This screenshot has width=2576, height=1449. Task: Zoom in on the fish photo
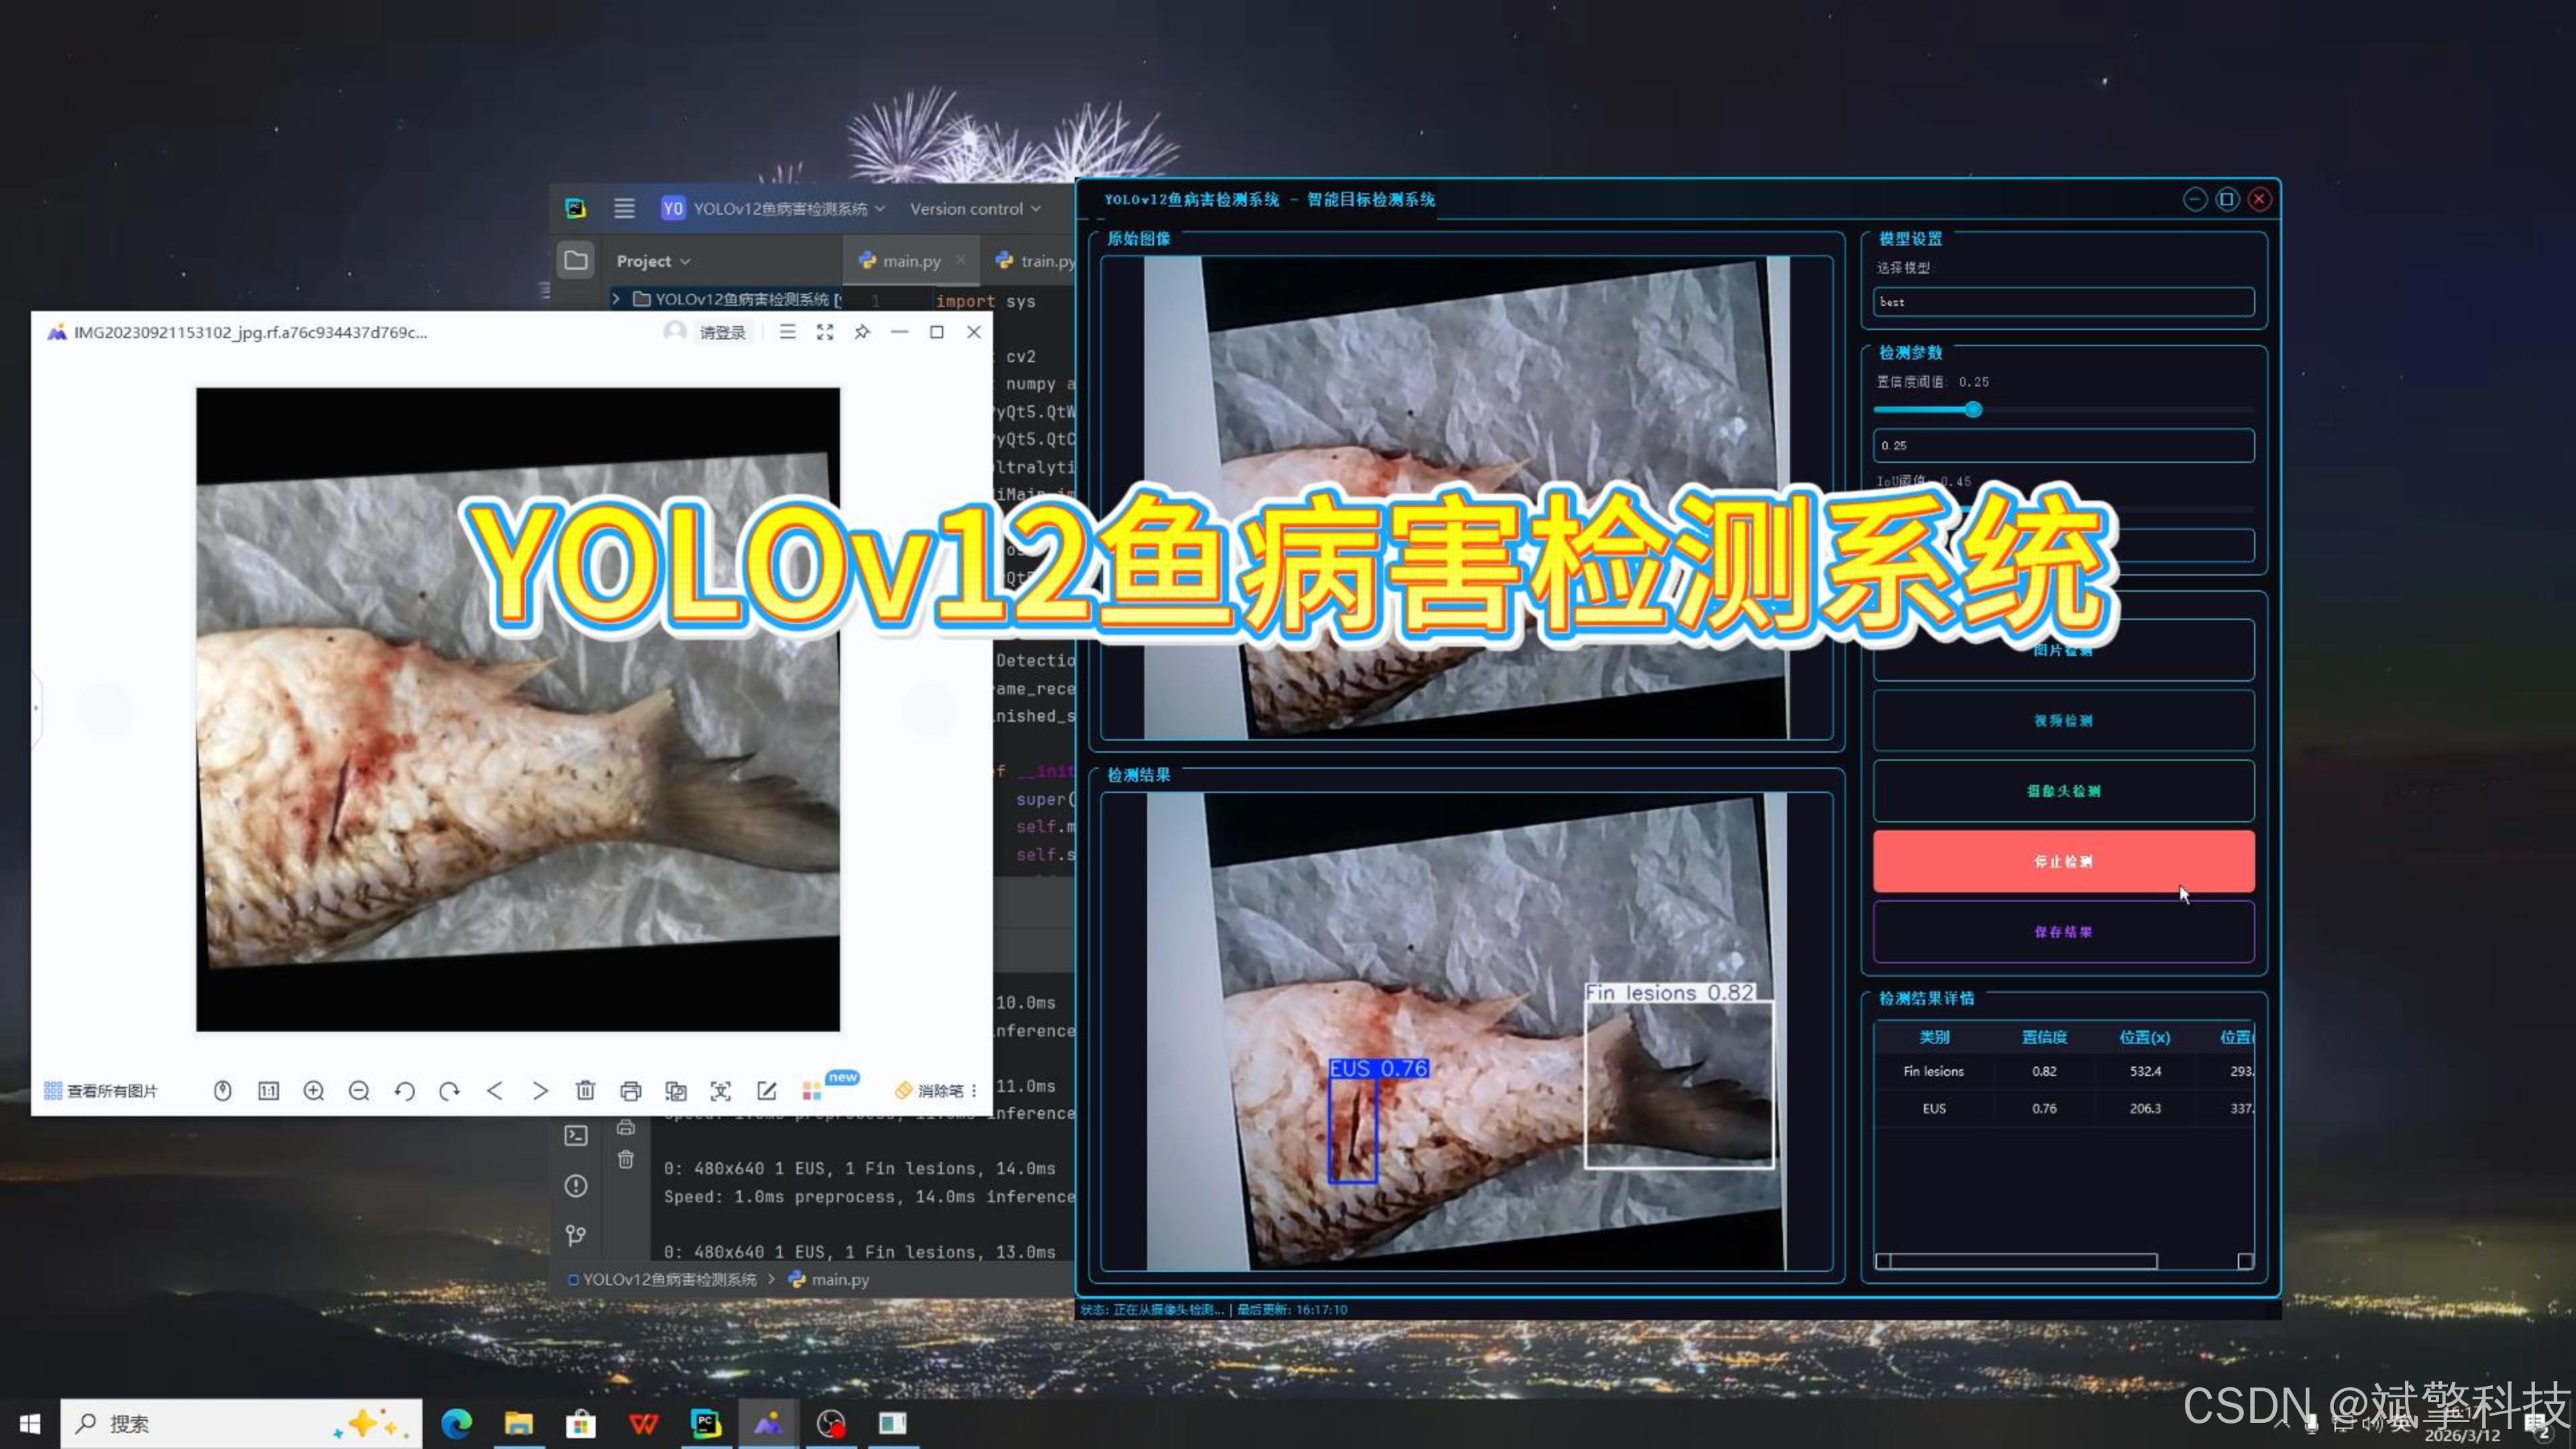coord(314,1091)
